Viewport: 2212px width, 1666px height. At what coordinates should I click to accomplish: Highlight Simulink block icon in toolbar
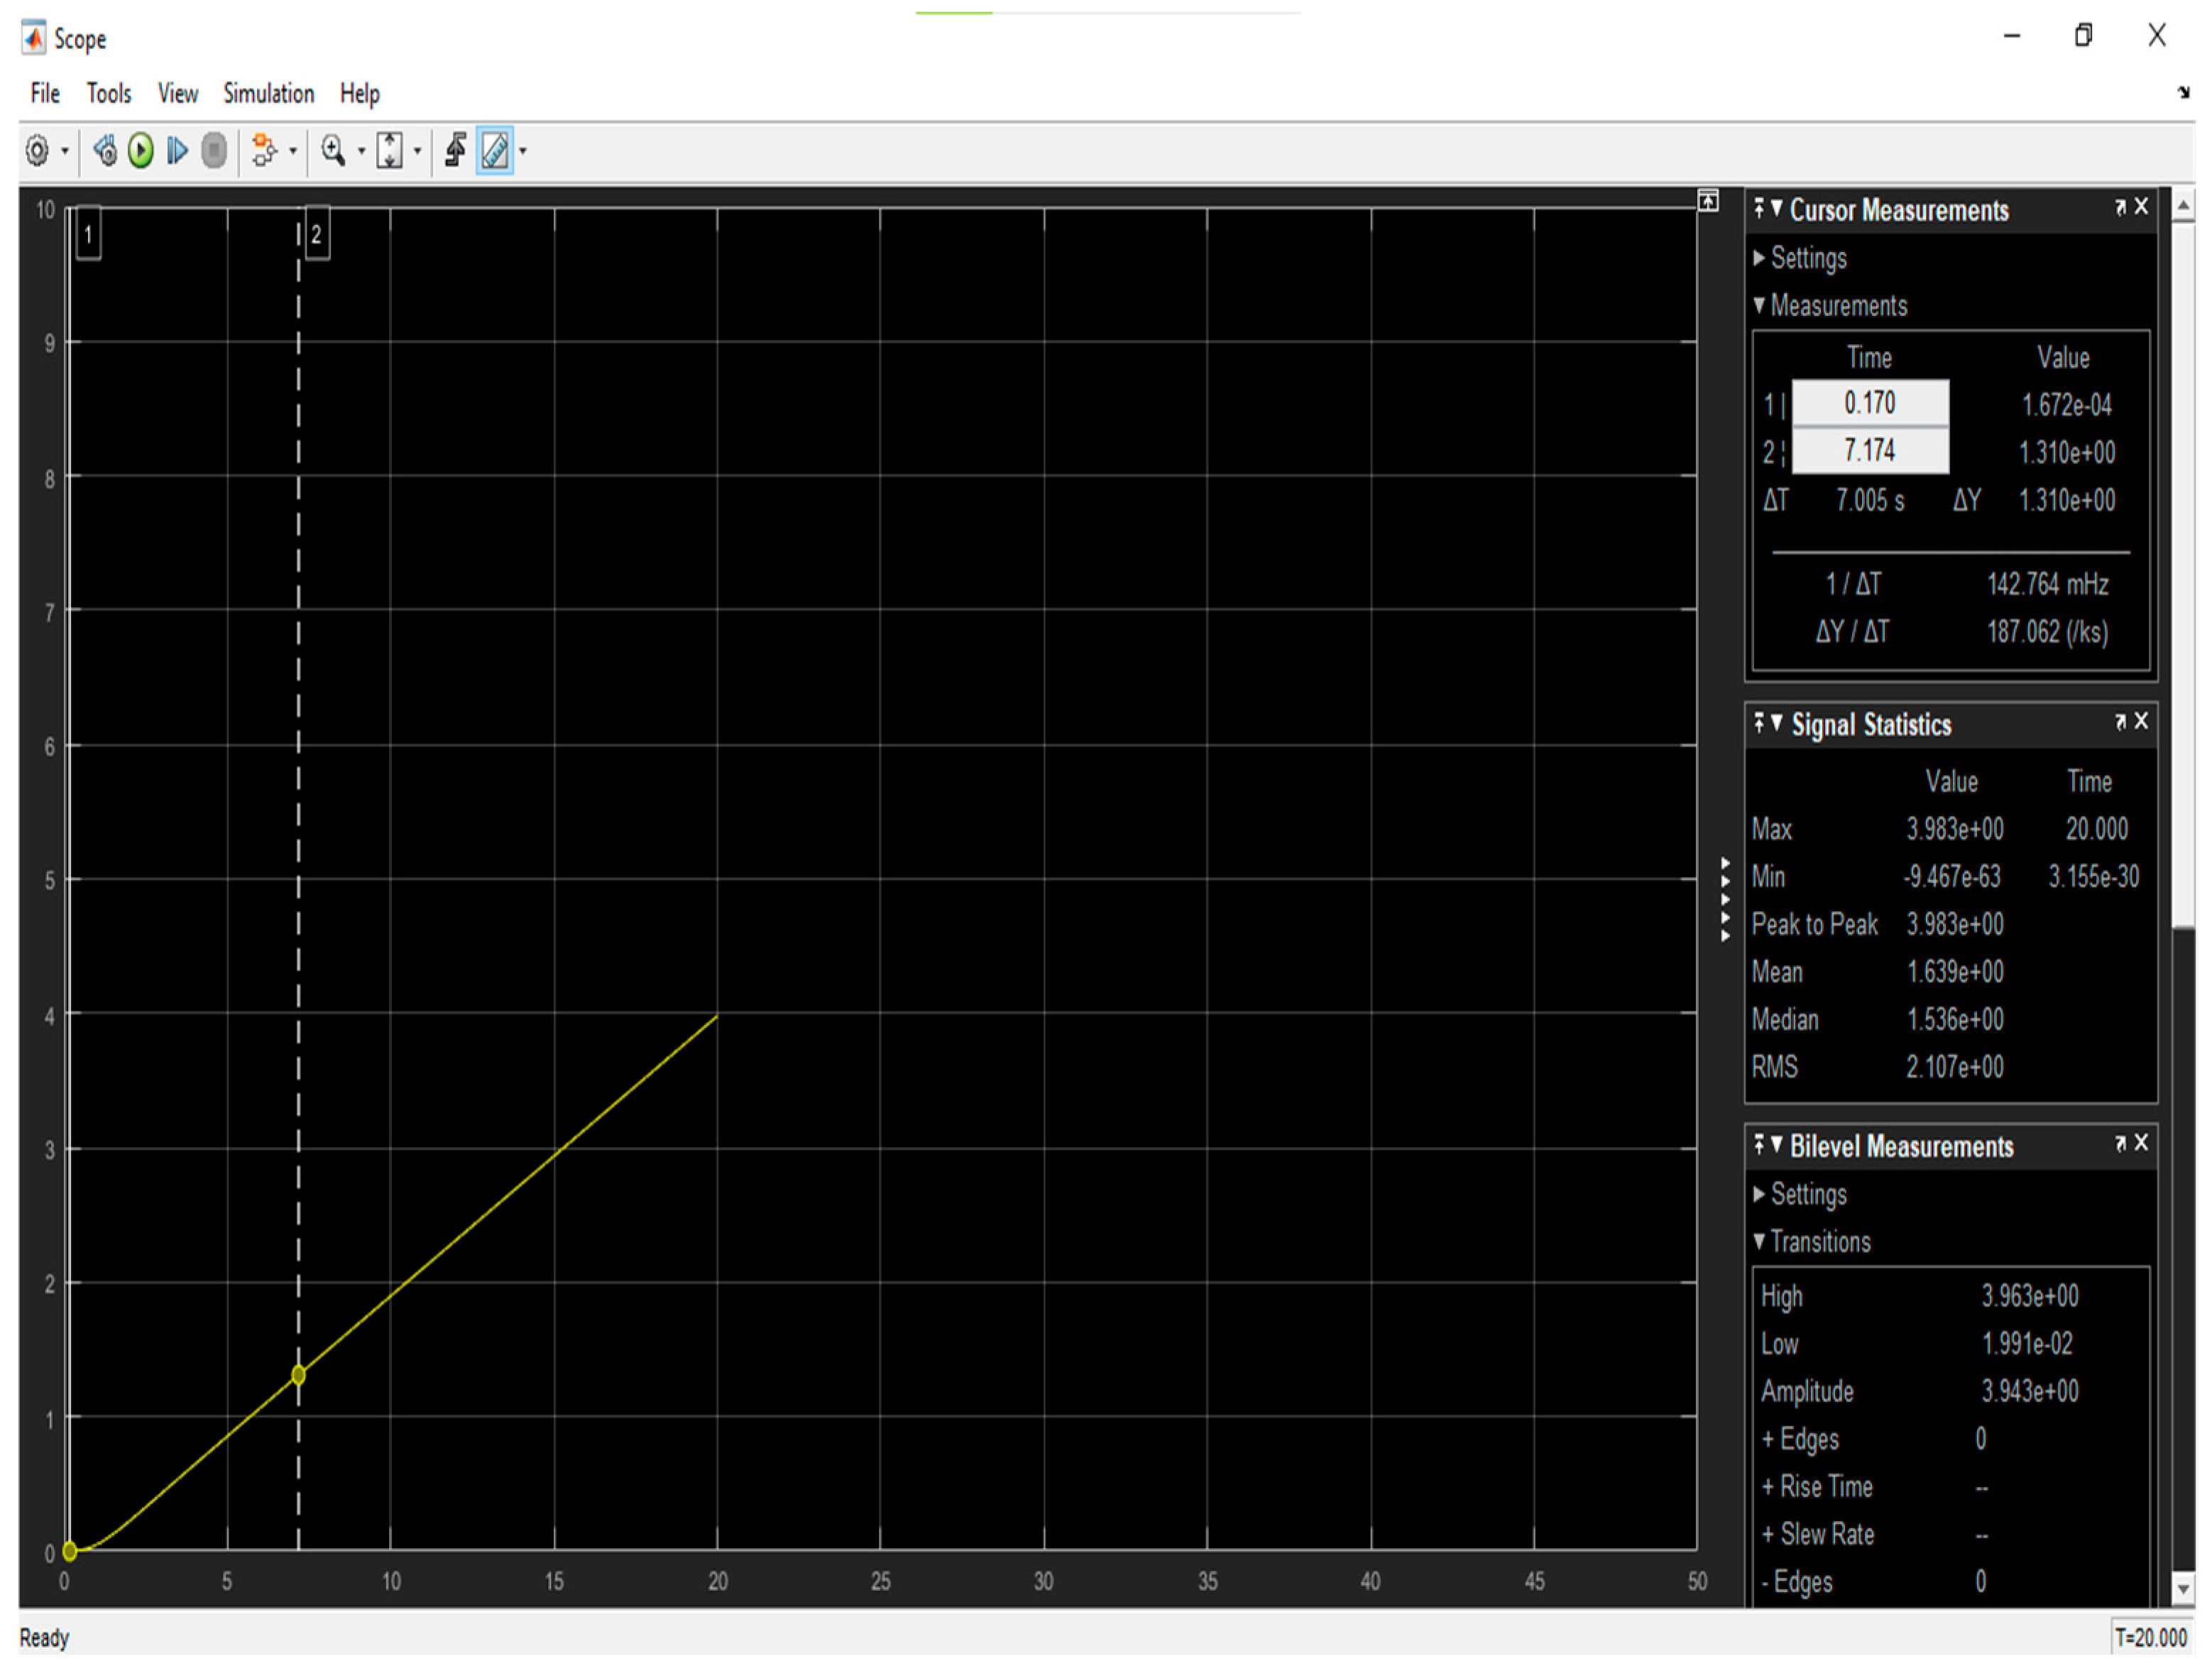coord(264,151)
